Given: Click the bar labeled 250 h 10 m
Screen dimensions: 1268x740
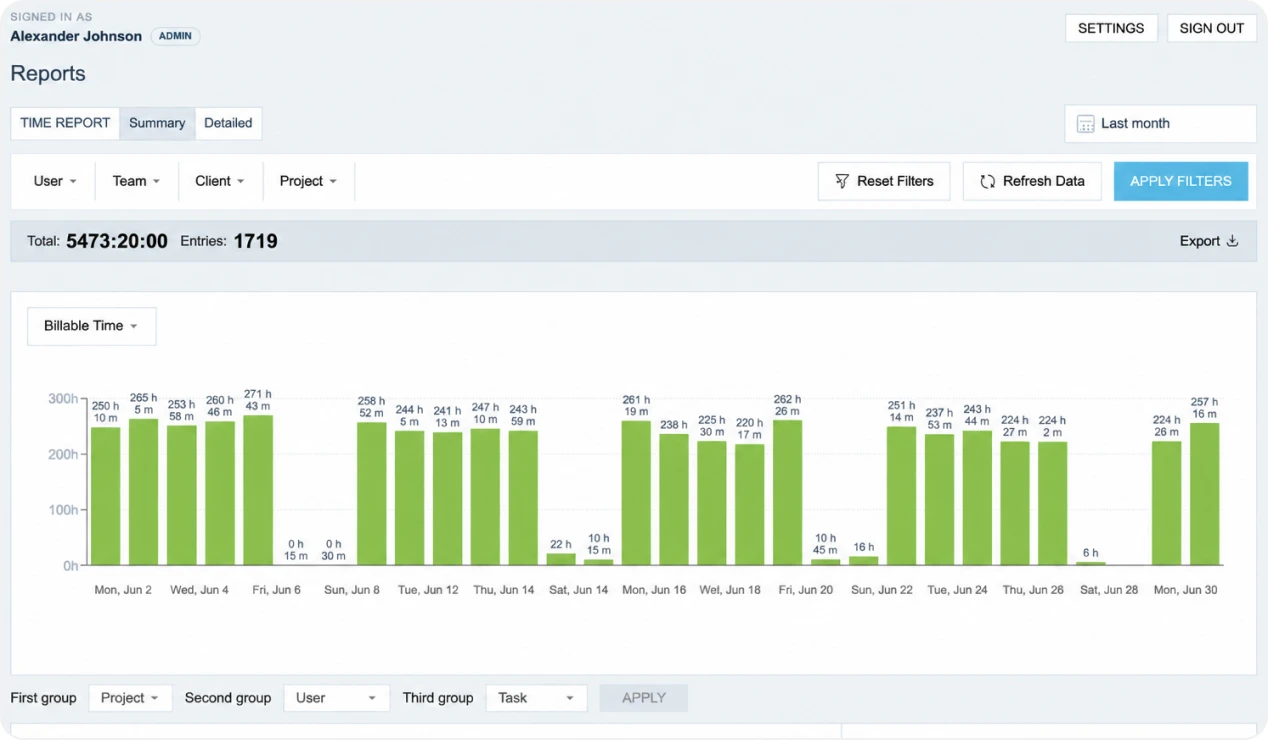Looking at the screenshot, I should click(106, 497).
